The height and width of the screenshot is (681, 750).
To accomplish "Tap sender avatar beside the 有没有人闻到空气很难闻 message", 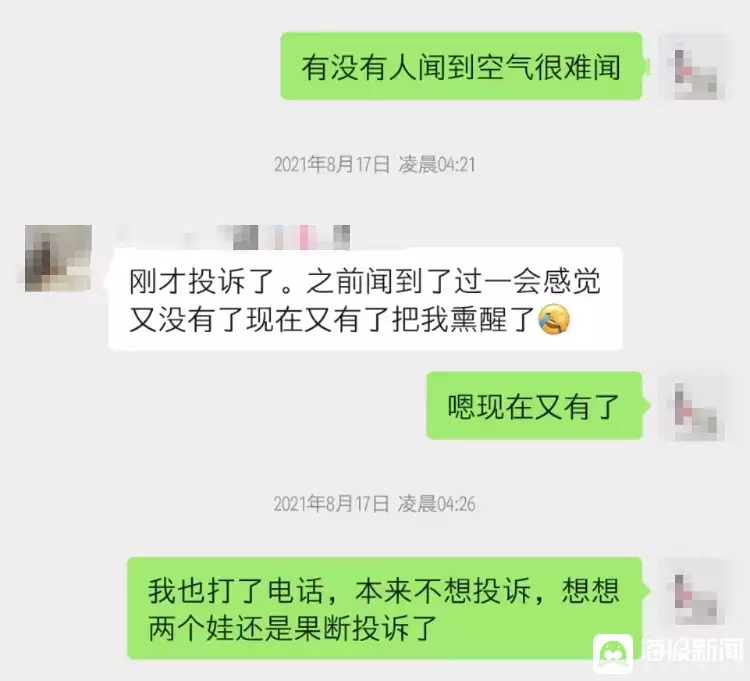I will tap(694, 67).
